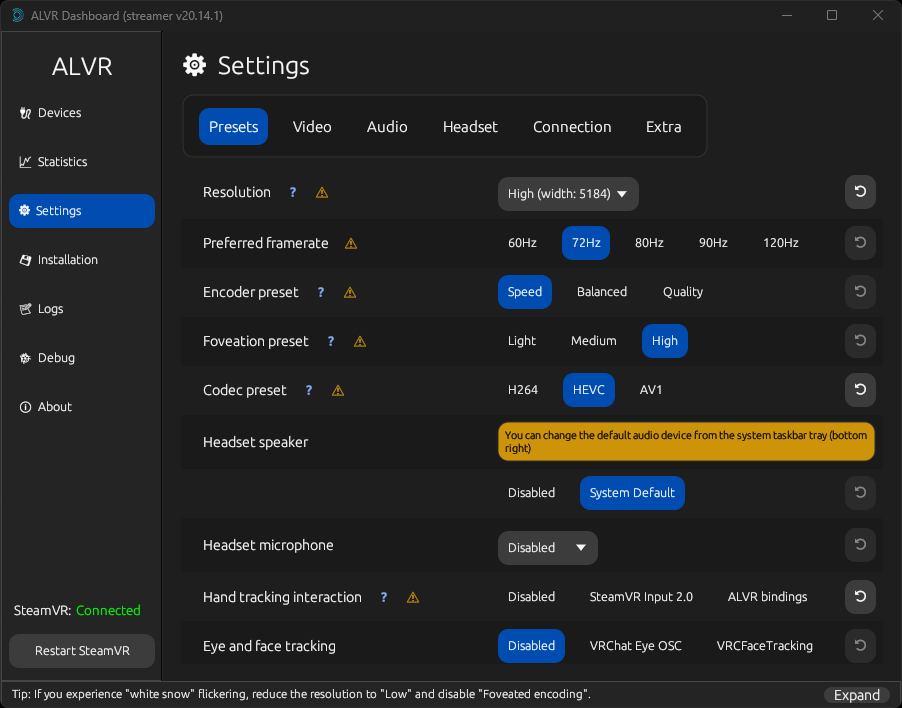Select ALVR bindings for hand tracking
Image resolution: width=902 pixels, height=708 pixels.
coord(767,597)
